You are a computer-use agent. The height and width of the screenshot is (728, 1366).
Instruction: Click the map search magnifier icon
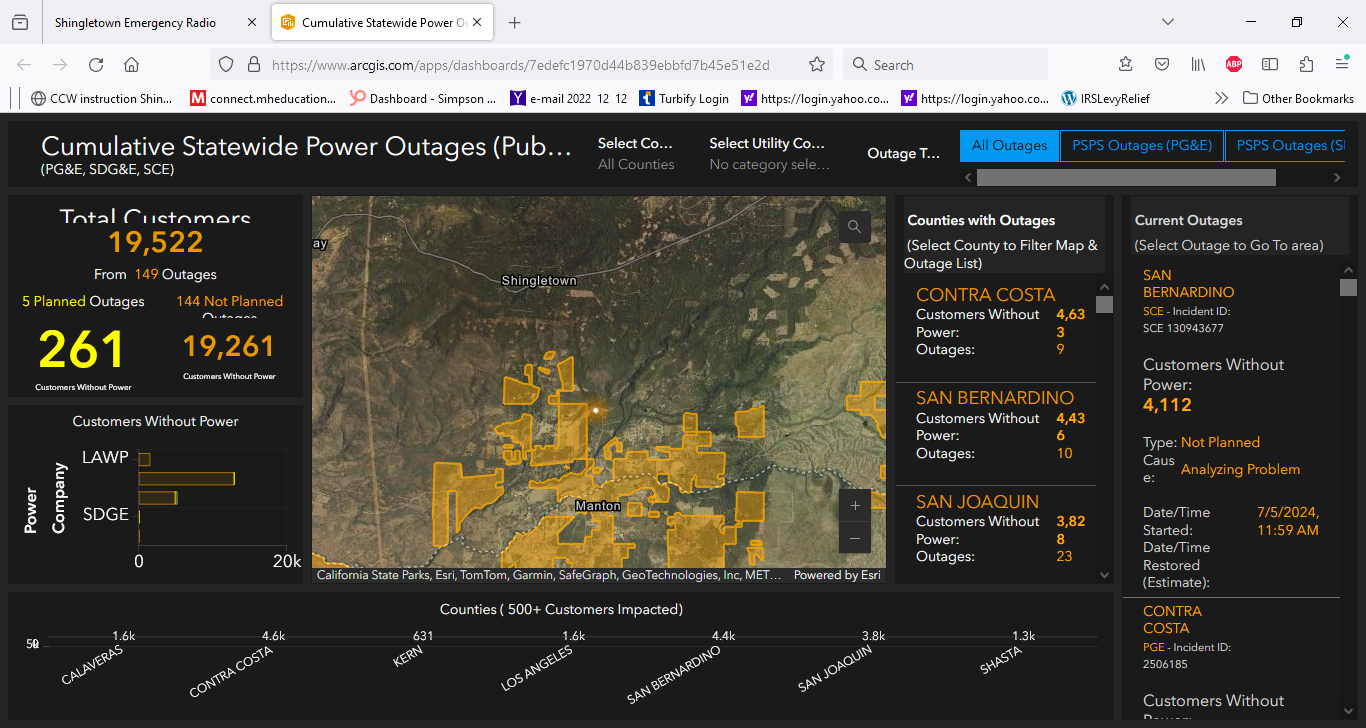tap(854, 227)
